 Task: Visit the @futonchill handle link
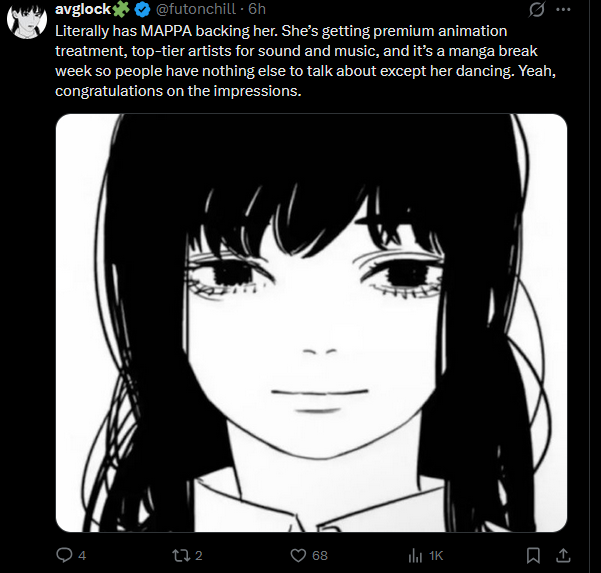(195, 9)
